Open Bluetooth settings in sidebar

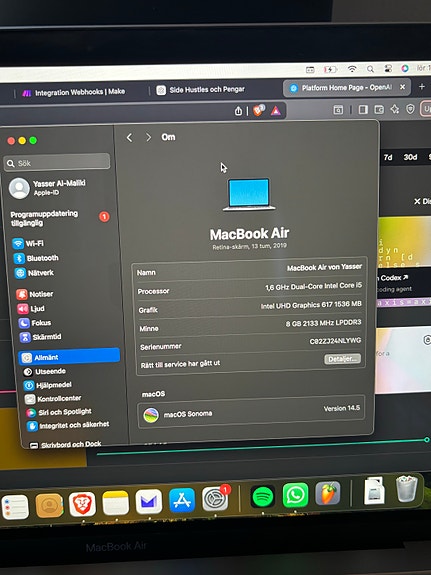click(x=36, y=258)
